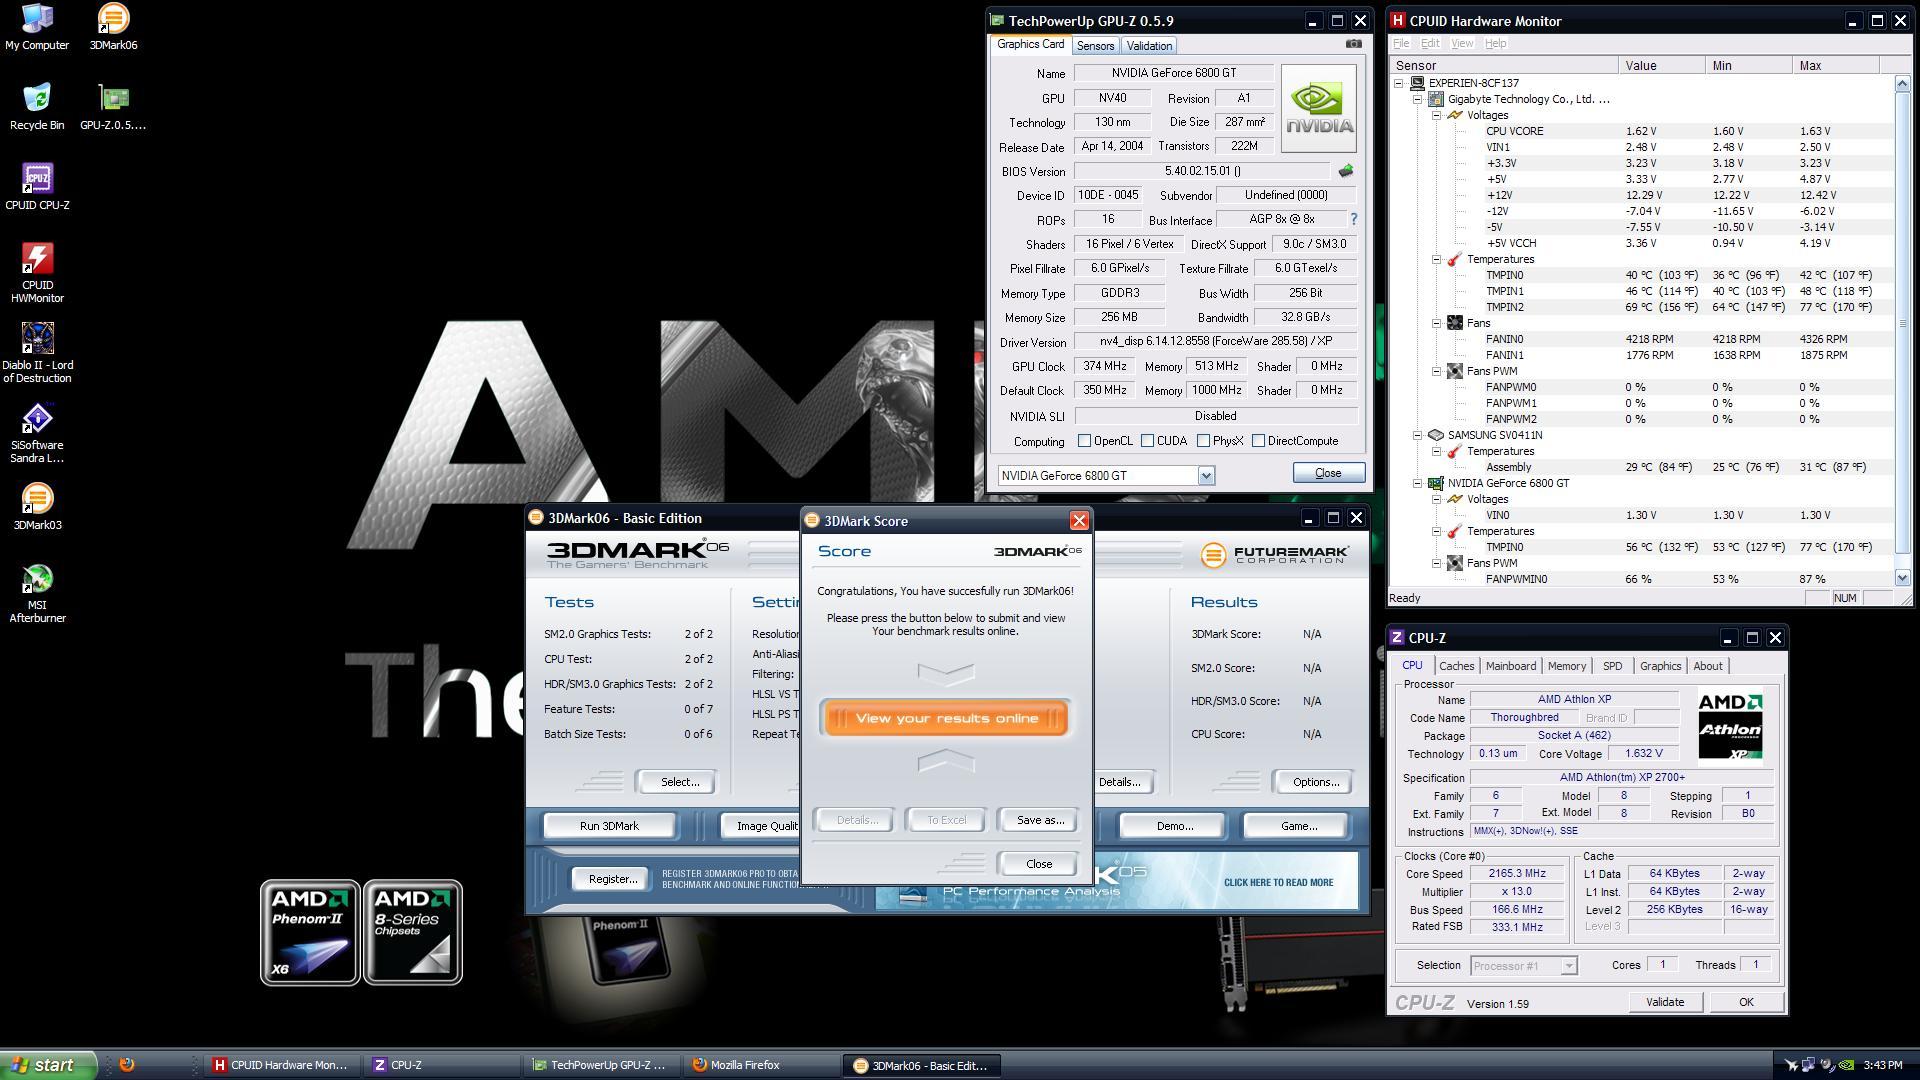Collapse Gigabyte Voltages node in HWMonitor
This screenshot has height=1080, width=1920.
(x=1436, y=115)
